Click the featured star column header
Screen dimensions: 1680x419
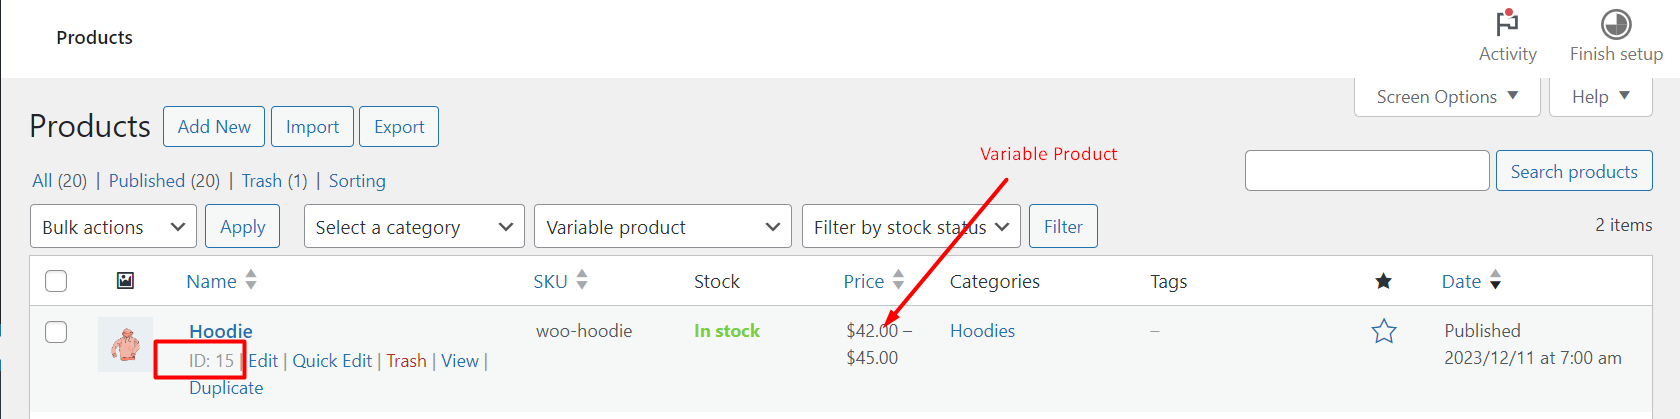[x=1383, y=281]
